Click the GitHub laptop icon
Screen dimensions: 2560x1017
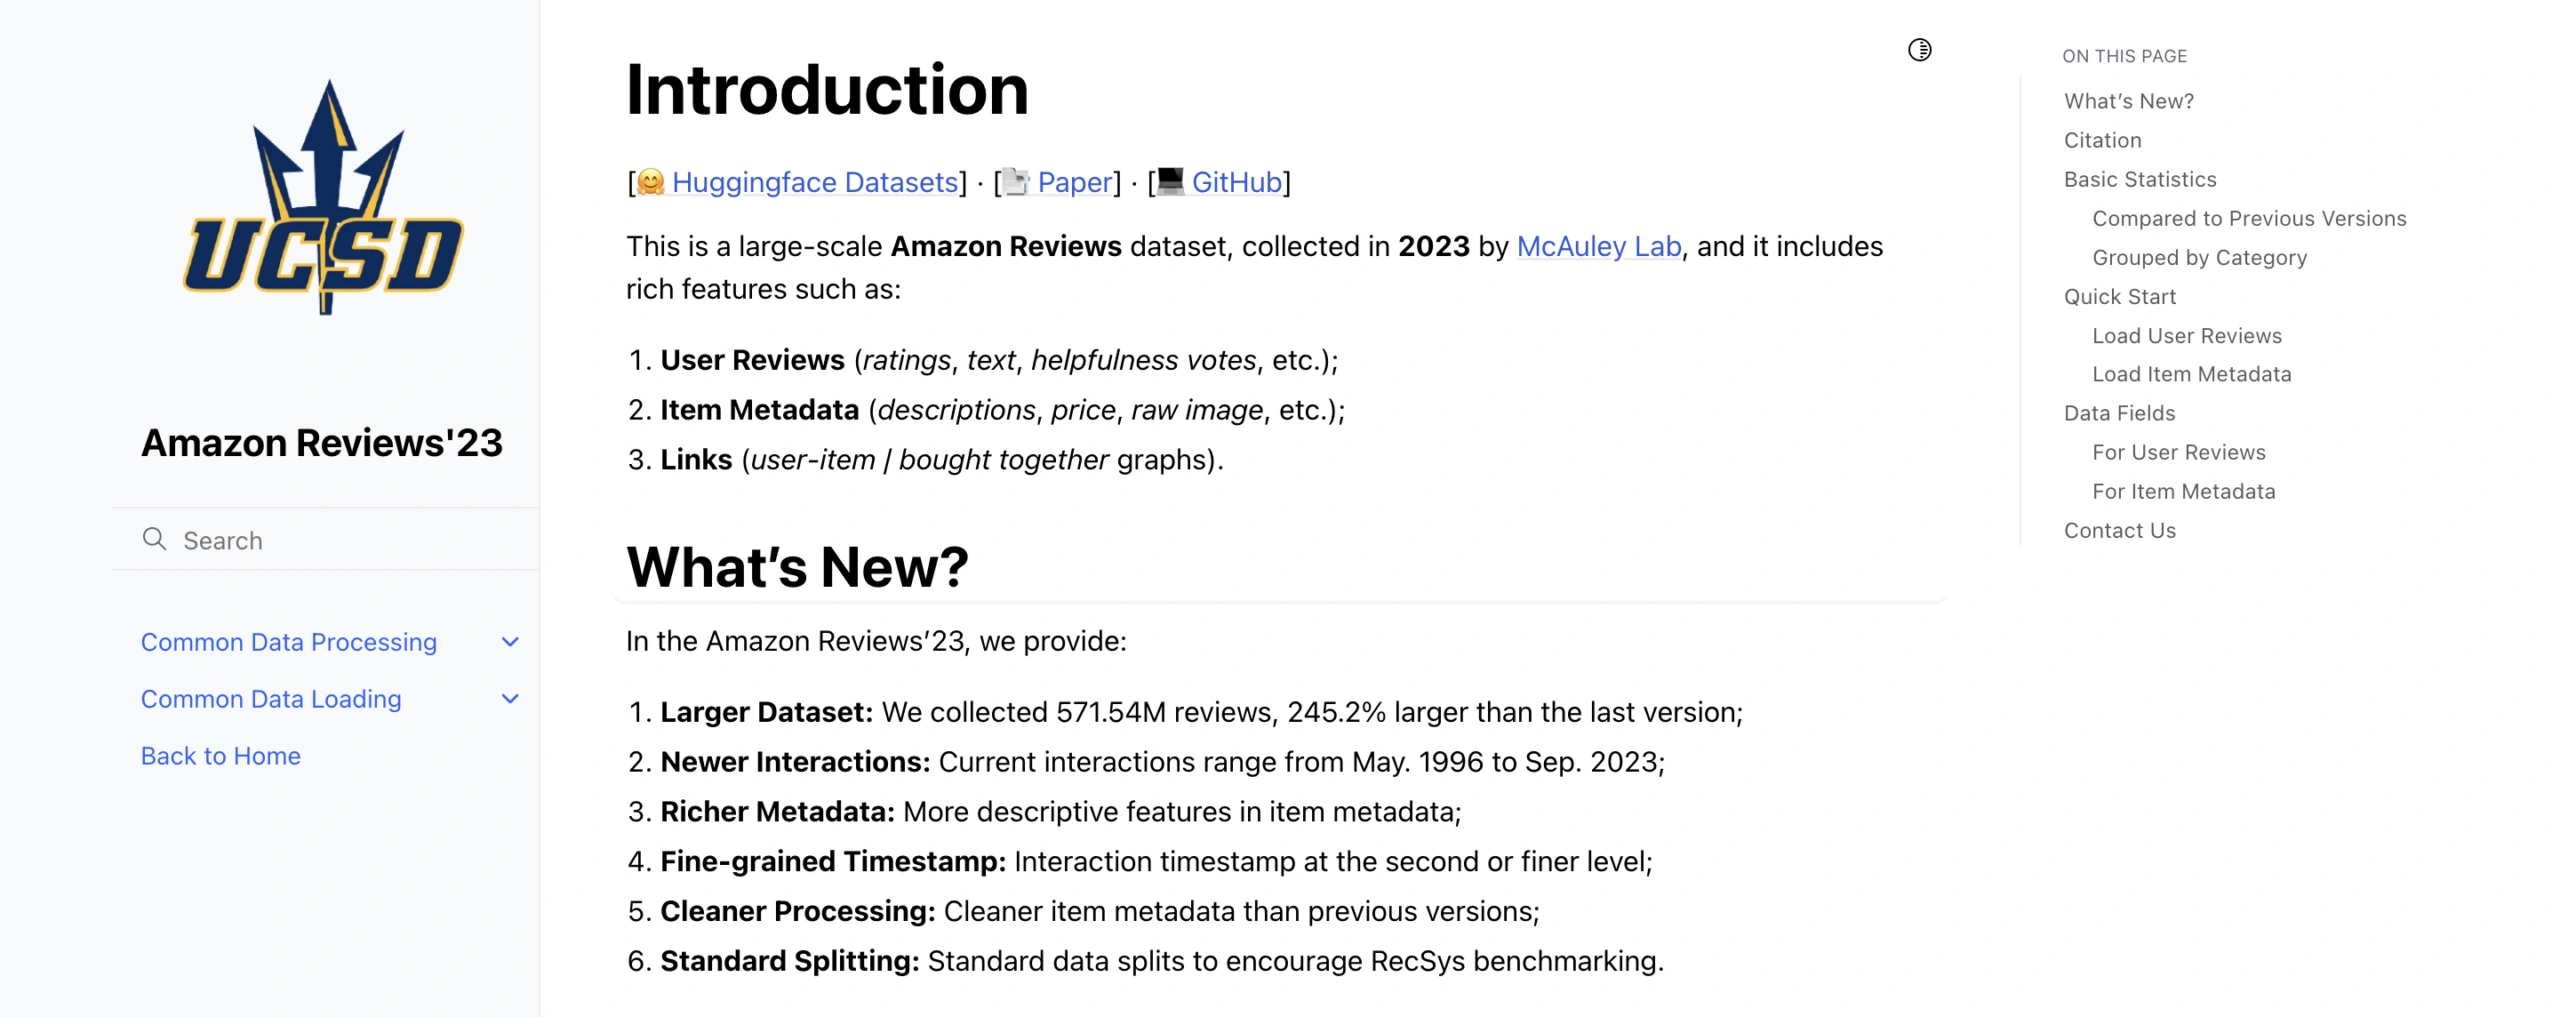1169,182
